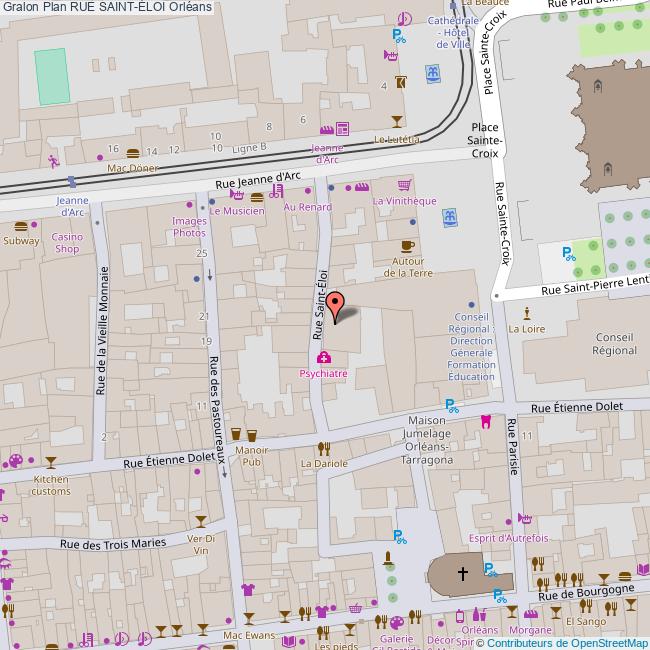This screenshot has height=650, width=650.
Task: Click the Ver Di Vin wine glass icon
Action: pyautogui.click(x=201, y=521)
